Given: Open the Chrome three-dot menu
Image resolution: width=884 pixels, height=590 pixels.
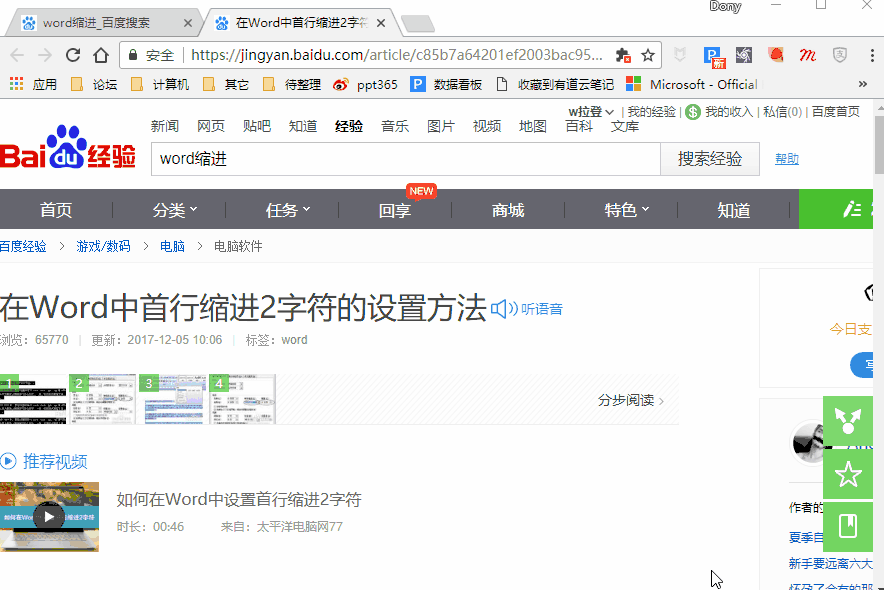Looking at the screenshot, I should pyautogui.click(x=872, y=55).
